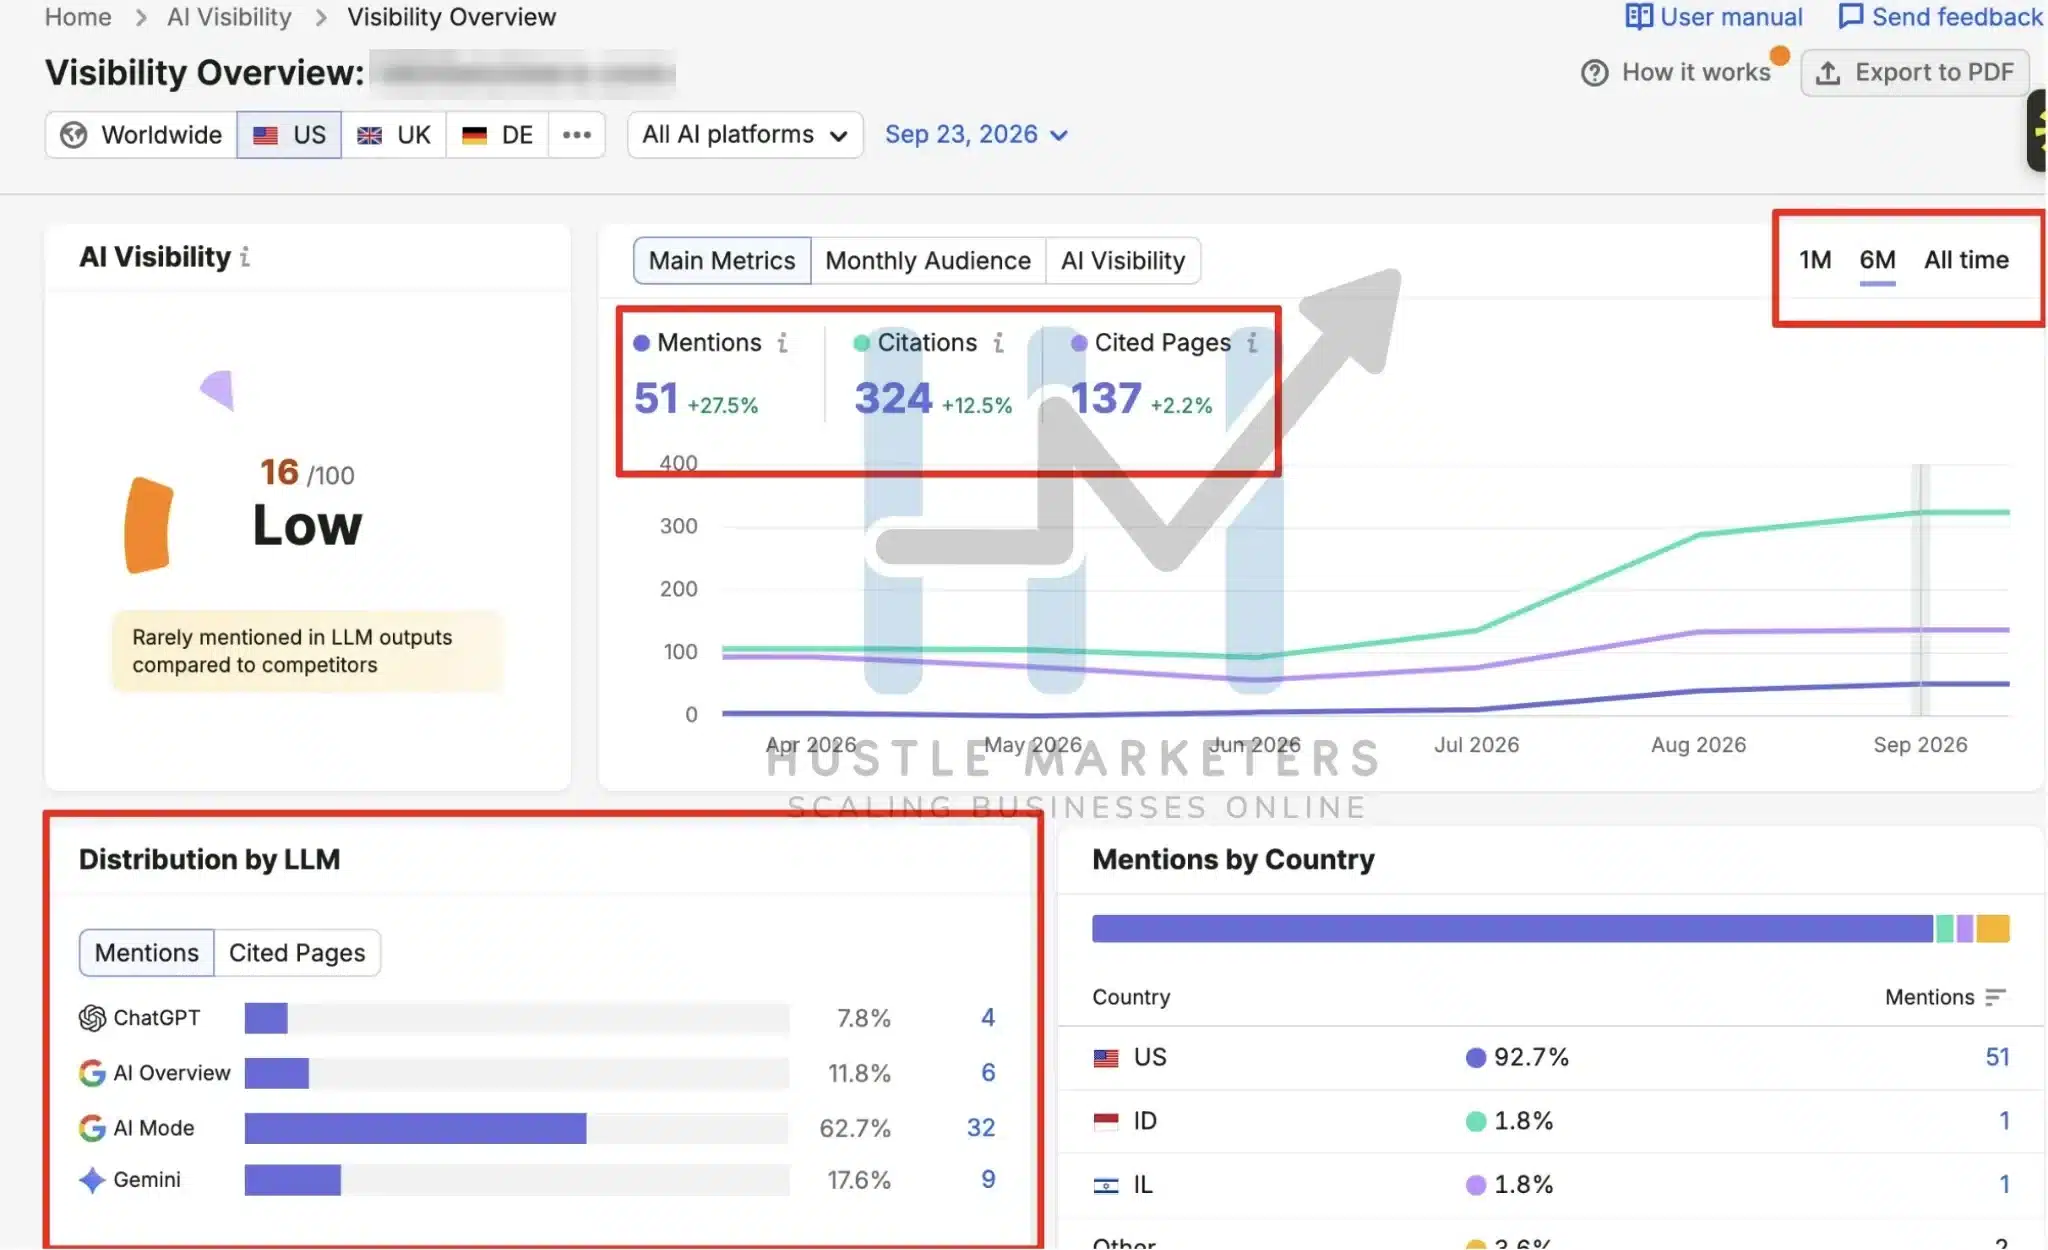Open the Sep 23, 2026 date picker
2048x1250 pixels.
(x=976, y=135)
